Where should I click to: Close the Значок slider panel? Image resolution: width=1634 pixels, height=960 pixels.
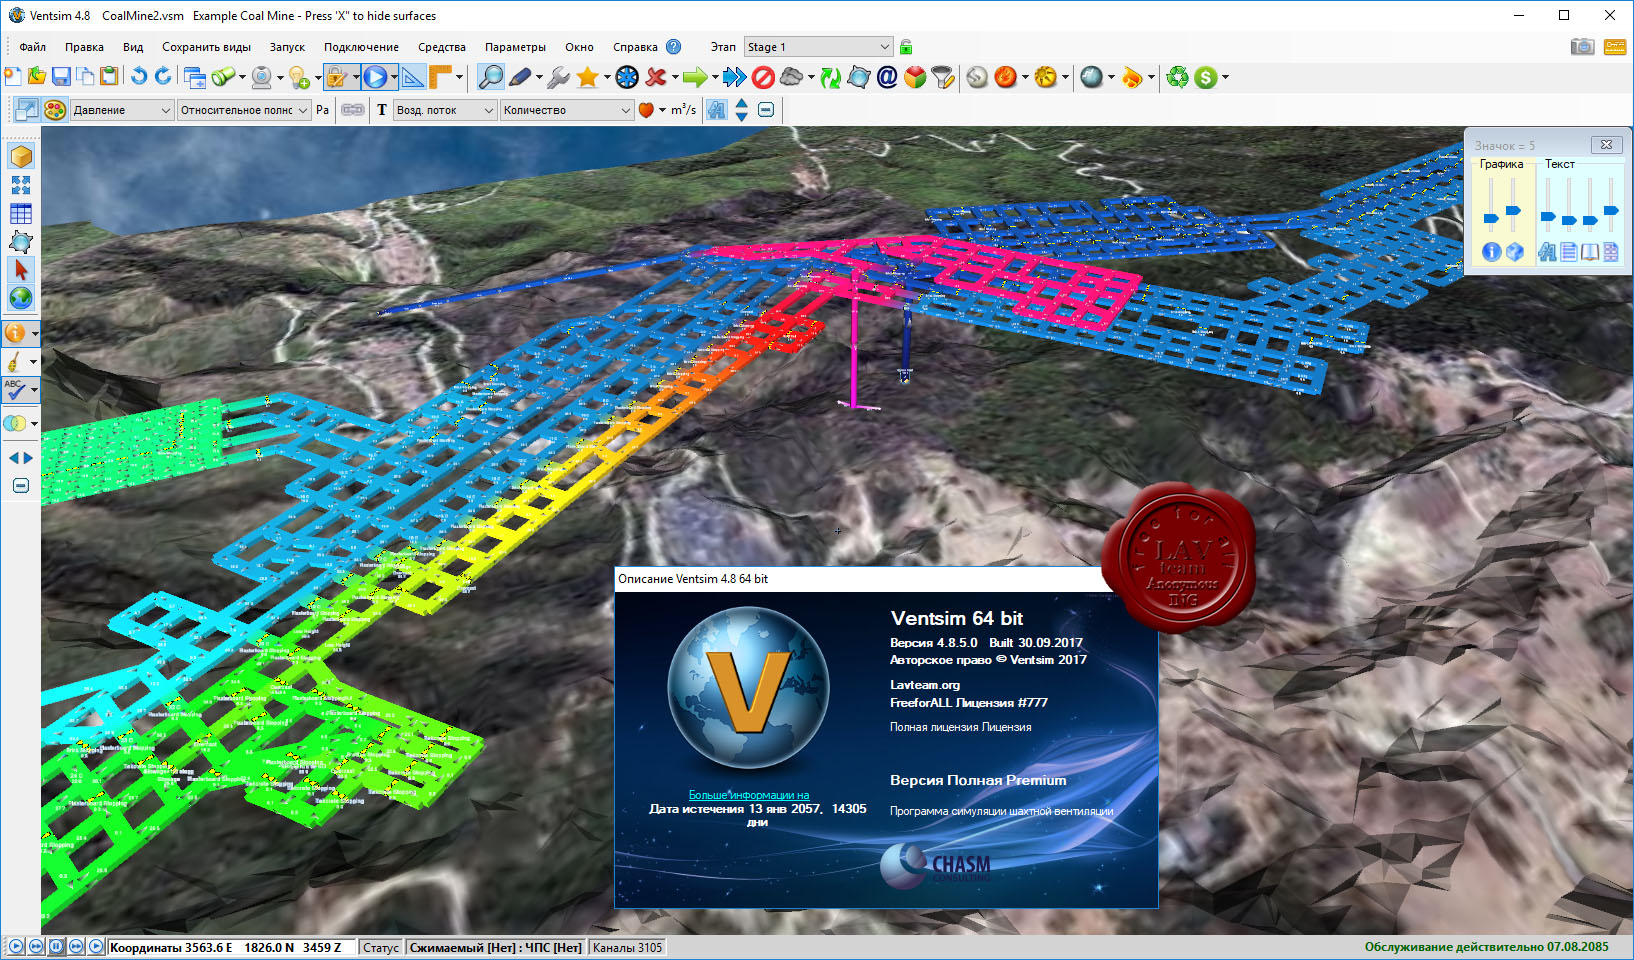pos(1606,145)
